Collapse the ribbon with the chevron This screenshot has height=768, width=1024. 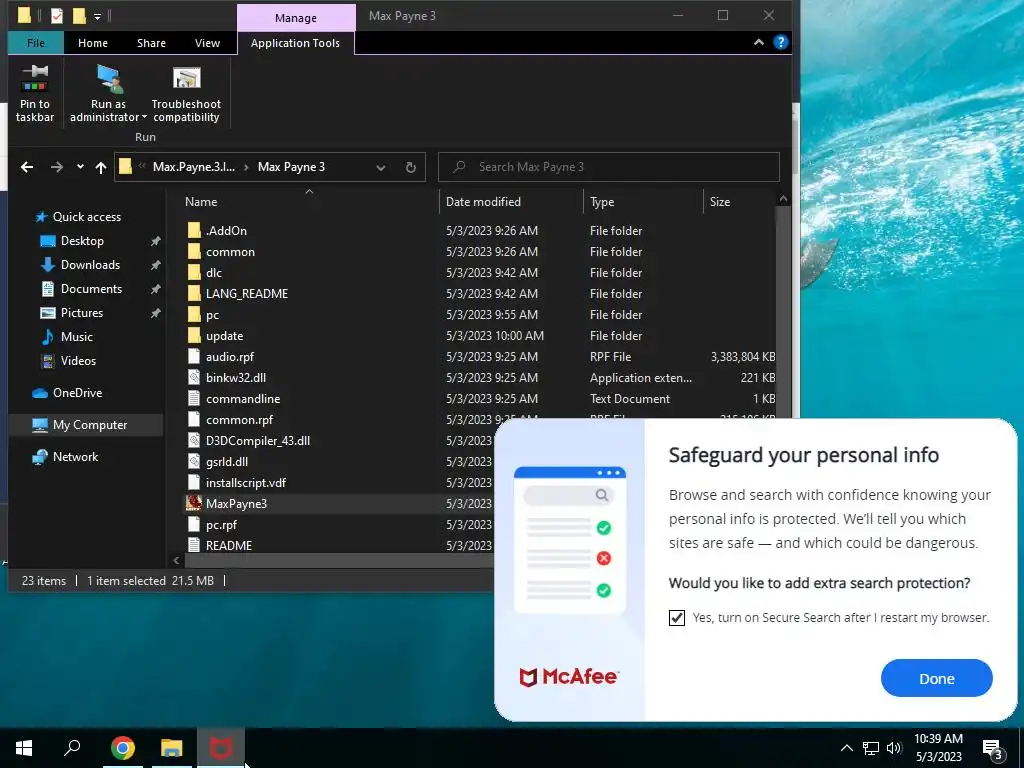758,42
